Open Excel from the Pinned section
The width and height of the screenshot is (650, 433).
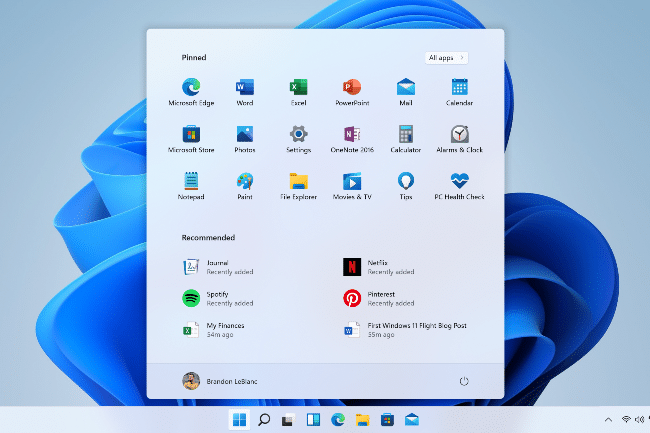[298, 87]
